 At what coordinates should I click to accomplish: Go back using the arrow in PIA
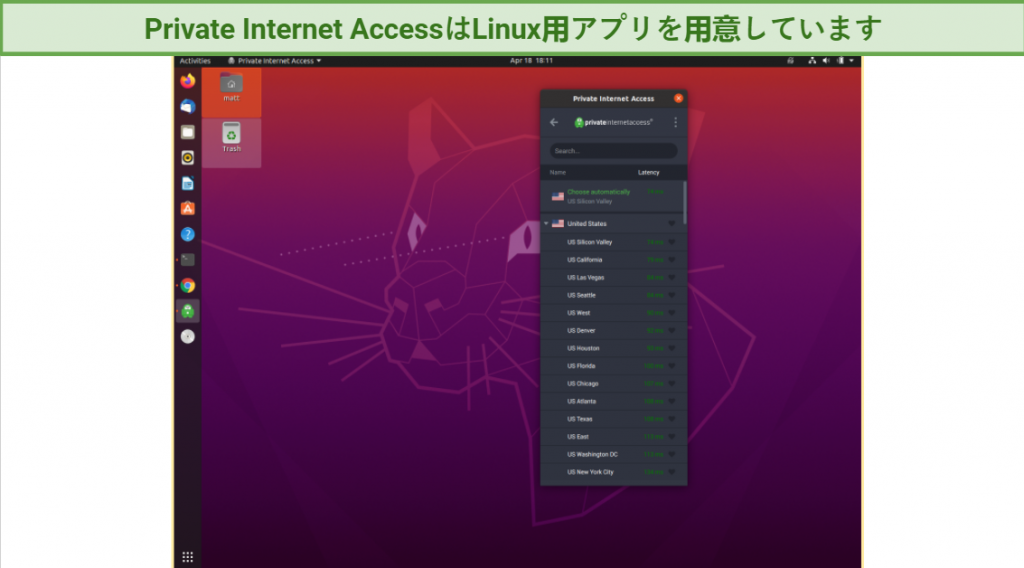pyautogui.click(x=554, y=123)
